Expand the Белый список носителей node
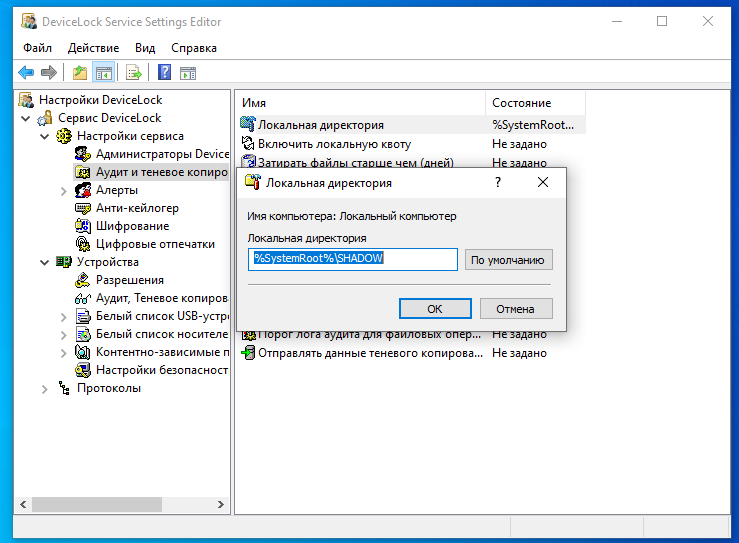This screenshot has height=543, width=739. pos(64,335)
